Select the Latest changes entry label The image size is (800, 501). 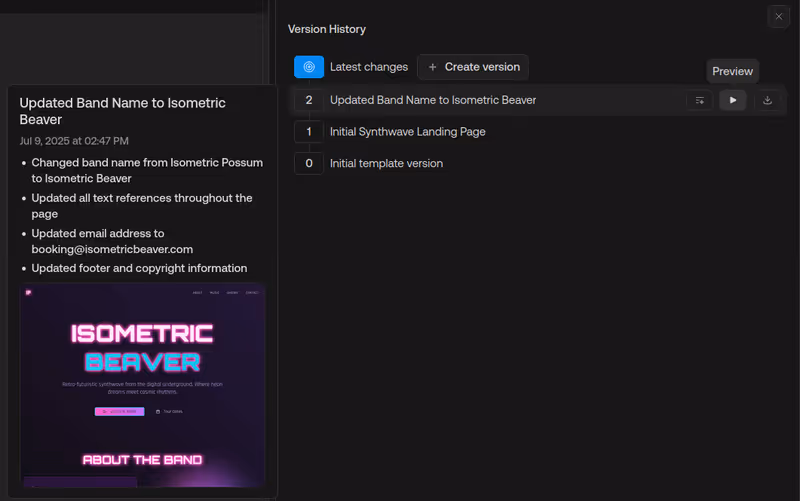point(369,67)
